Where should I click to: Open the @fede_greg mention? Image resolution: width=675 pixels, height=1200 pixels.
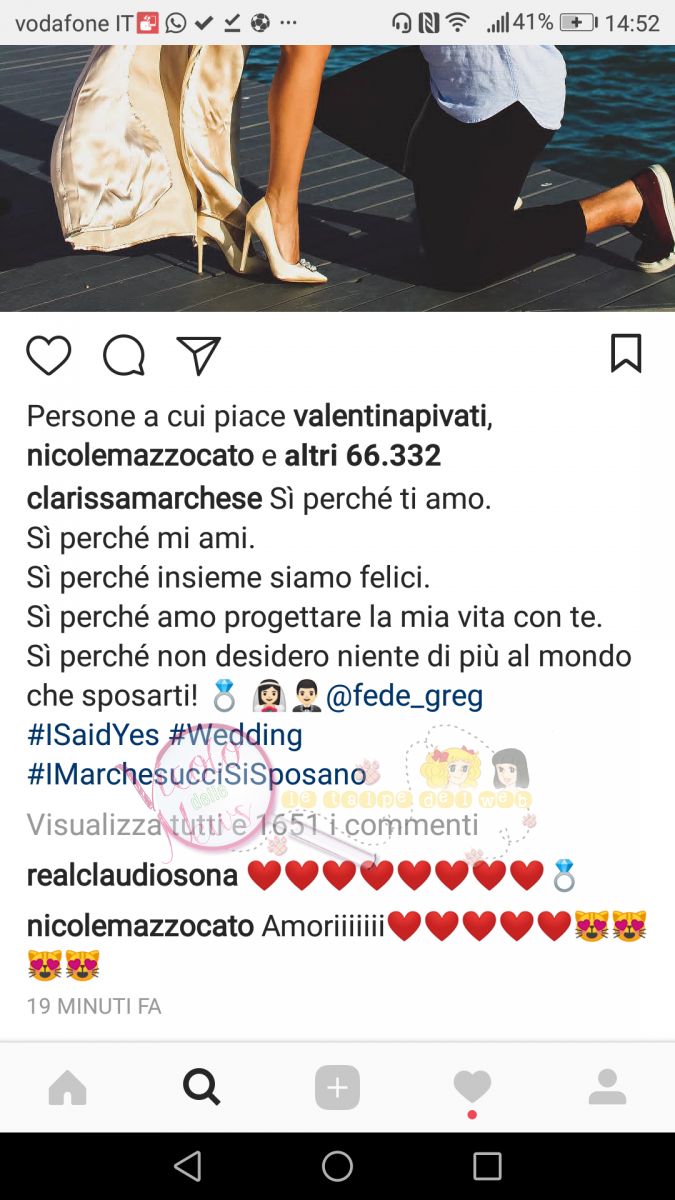(405, 696)
